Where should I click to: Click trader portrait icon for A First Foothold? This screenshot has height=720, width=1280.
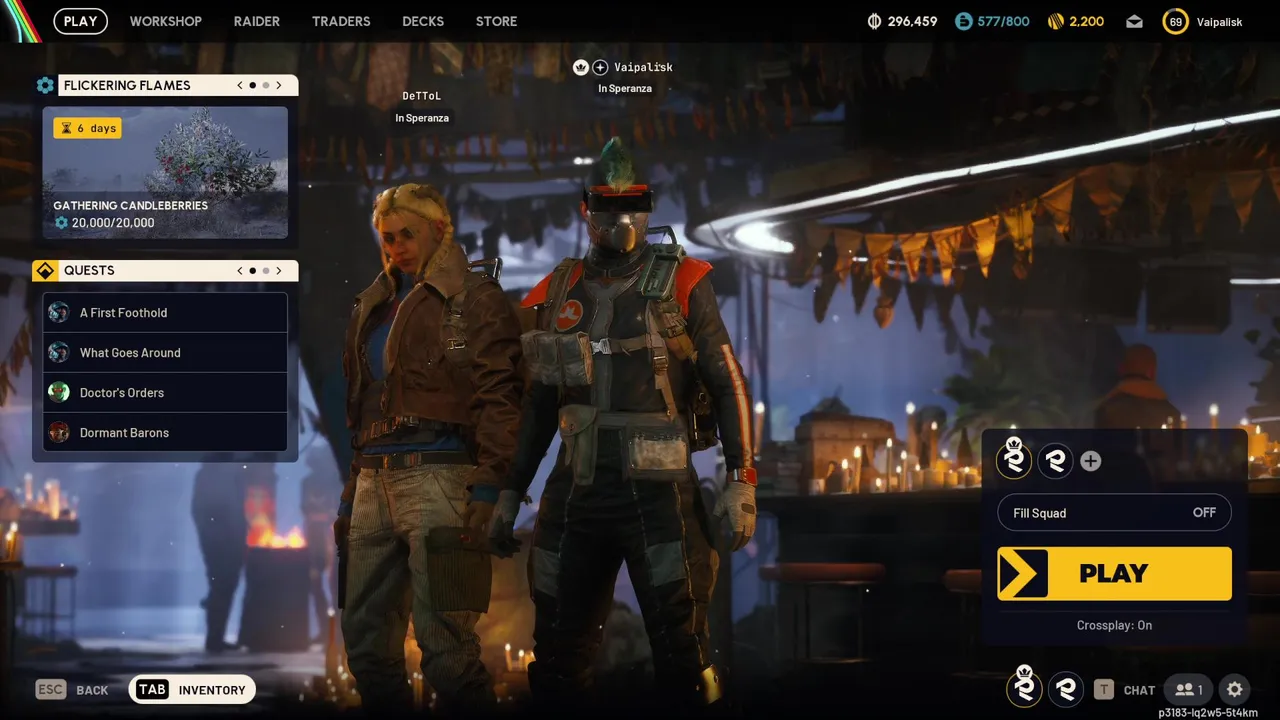tap(59, 312)
